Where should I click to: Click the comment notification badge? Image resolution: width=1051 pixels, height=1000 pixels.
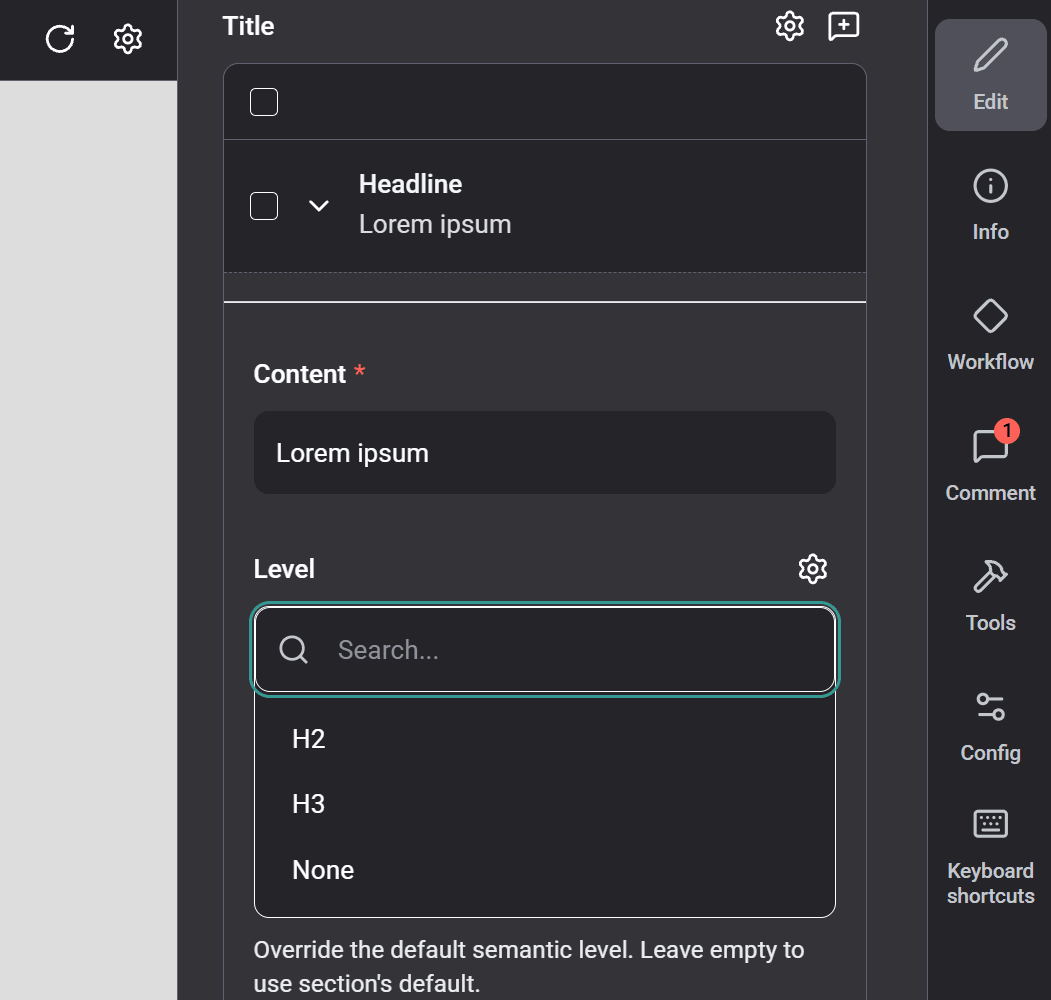tap(1006, 431)
